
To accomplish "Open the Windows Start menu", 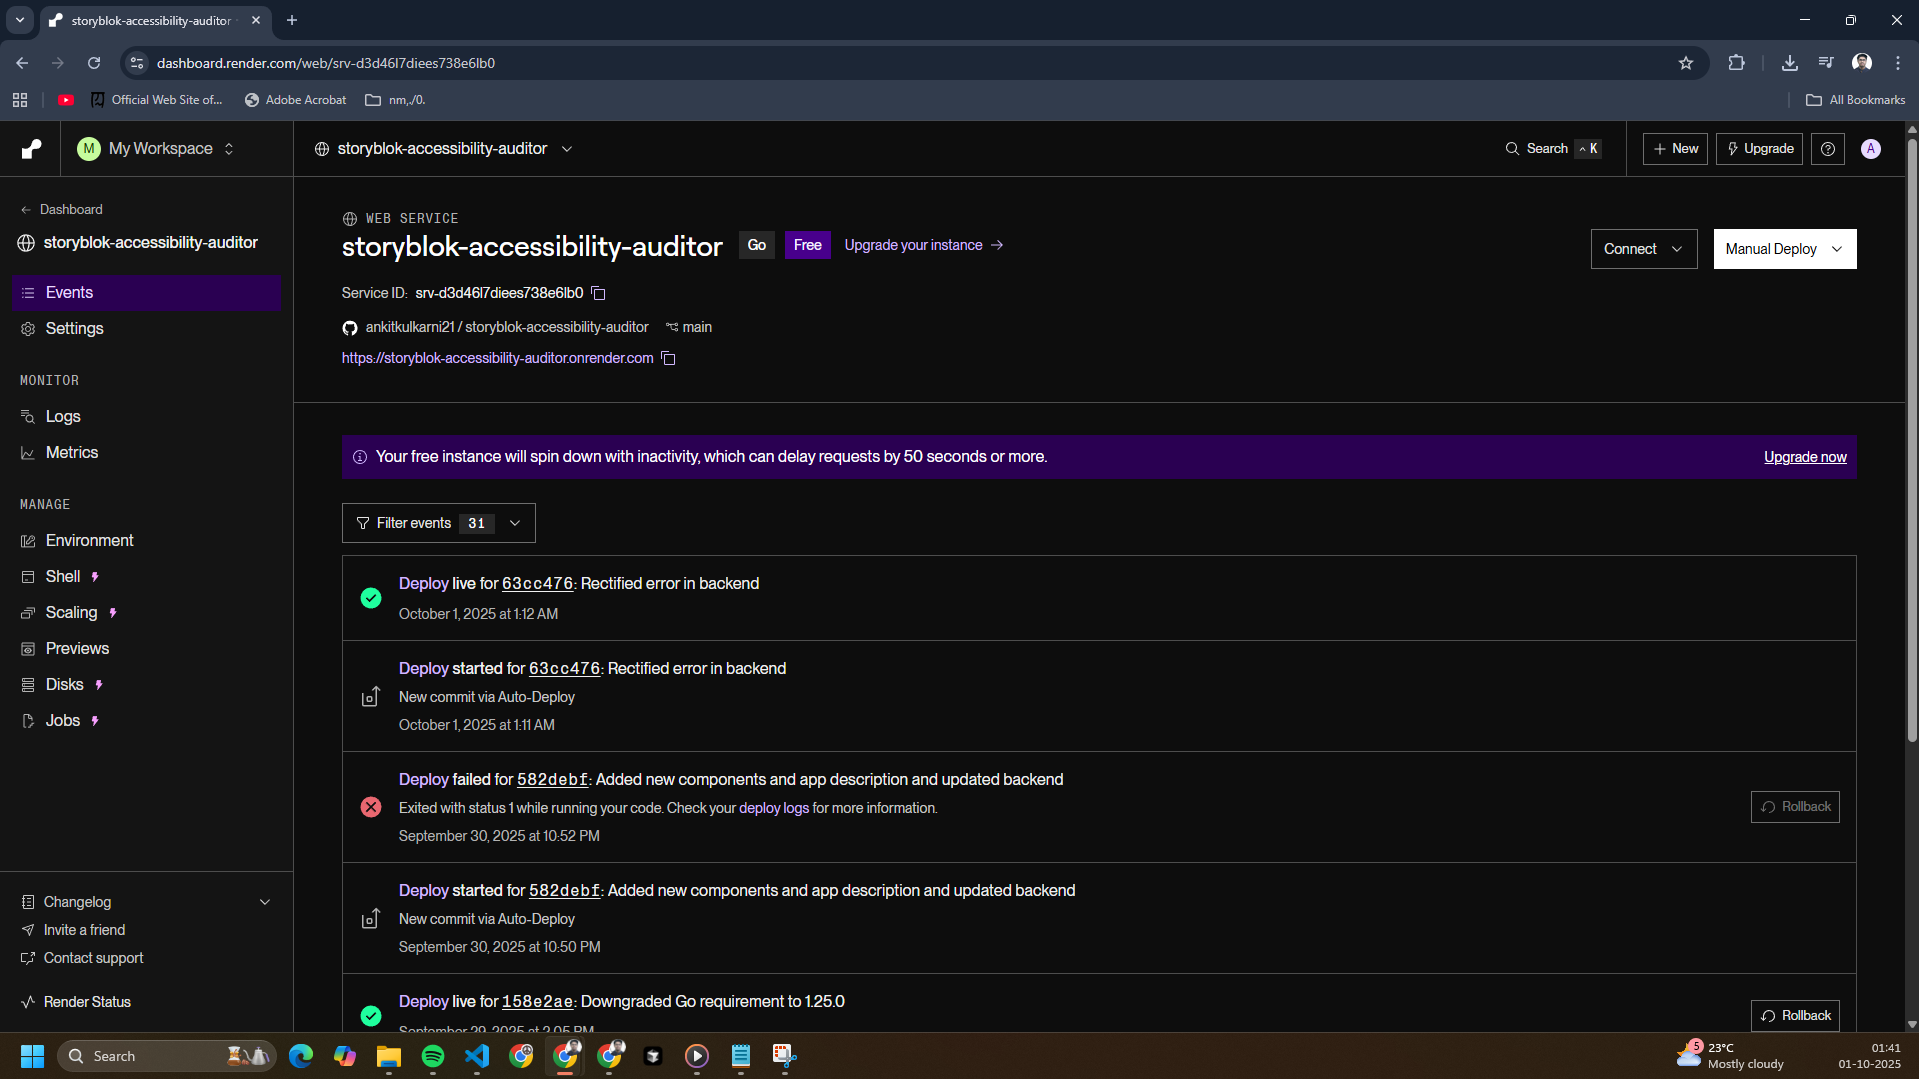I will (x=32, y=1056).
